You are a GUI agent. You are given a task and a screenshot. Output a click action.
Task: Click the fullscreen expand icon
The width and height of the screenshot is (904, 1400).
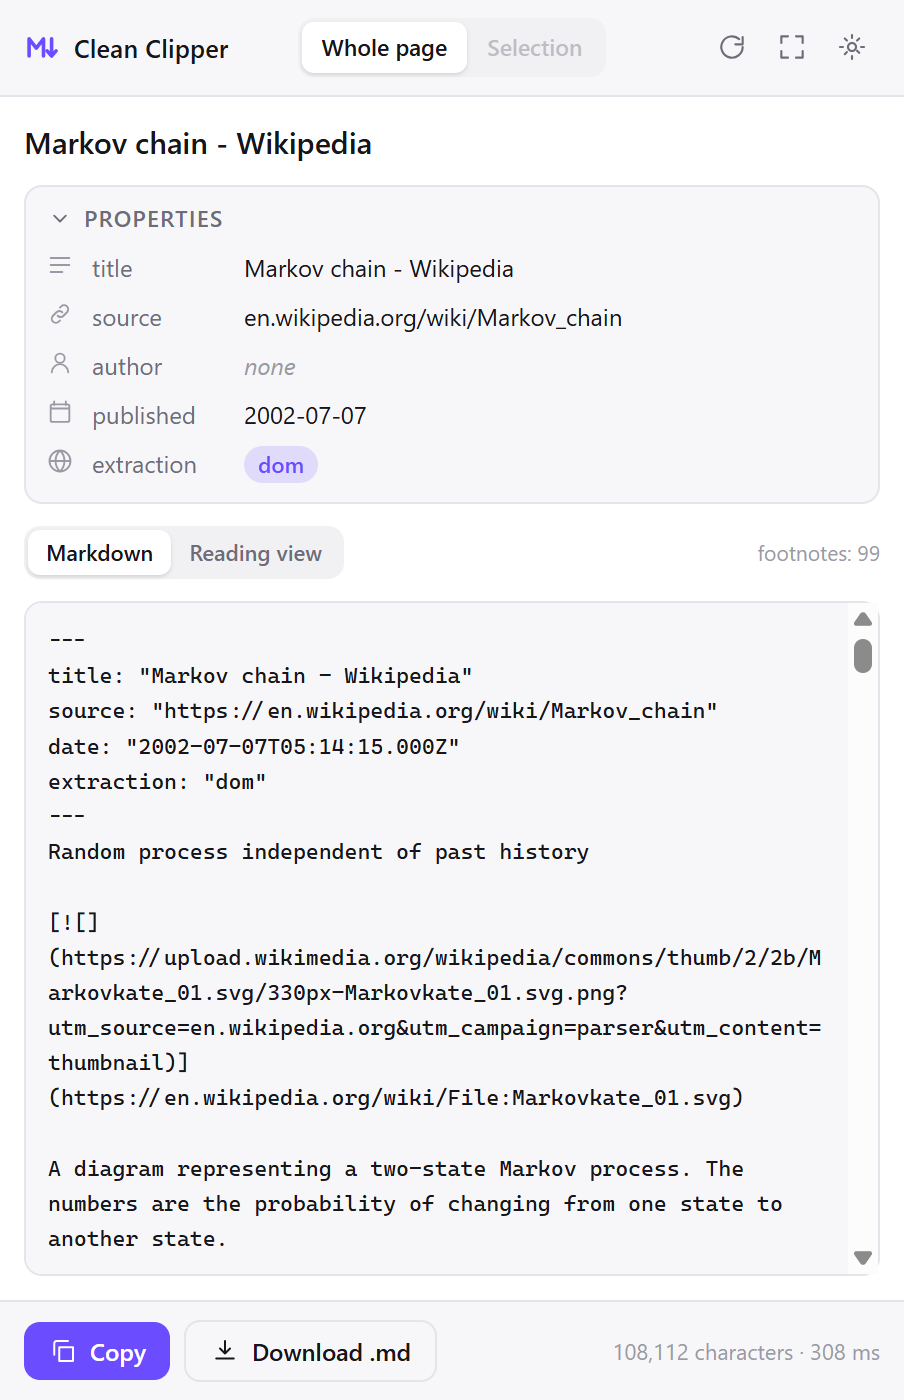792,47
